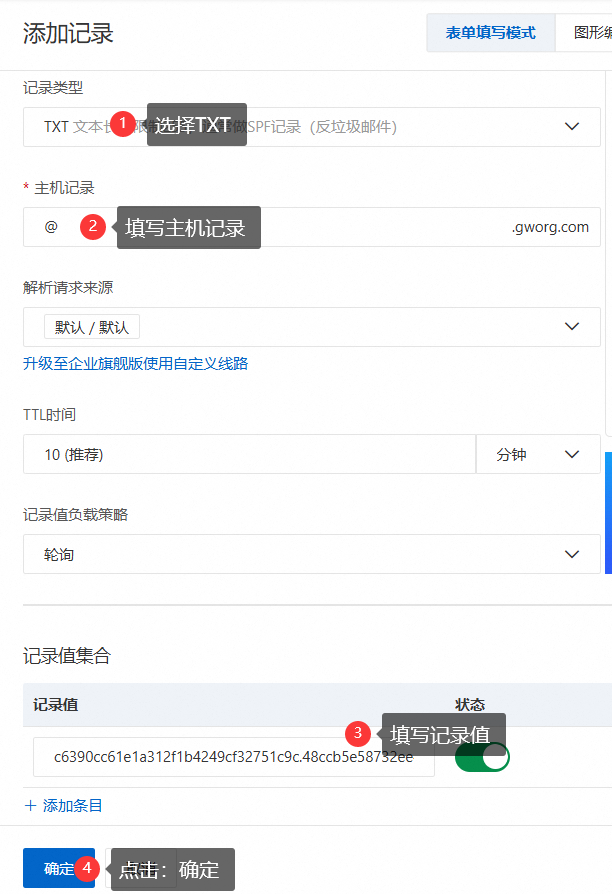Click the 添加记录 dialog title
Viewport: 612px width, 894px height.
(x=68, y=33)
